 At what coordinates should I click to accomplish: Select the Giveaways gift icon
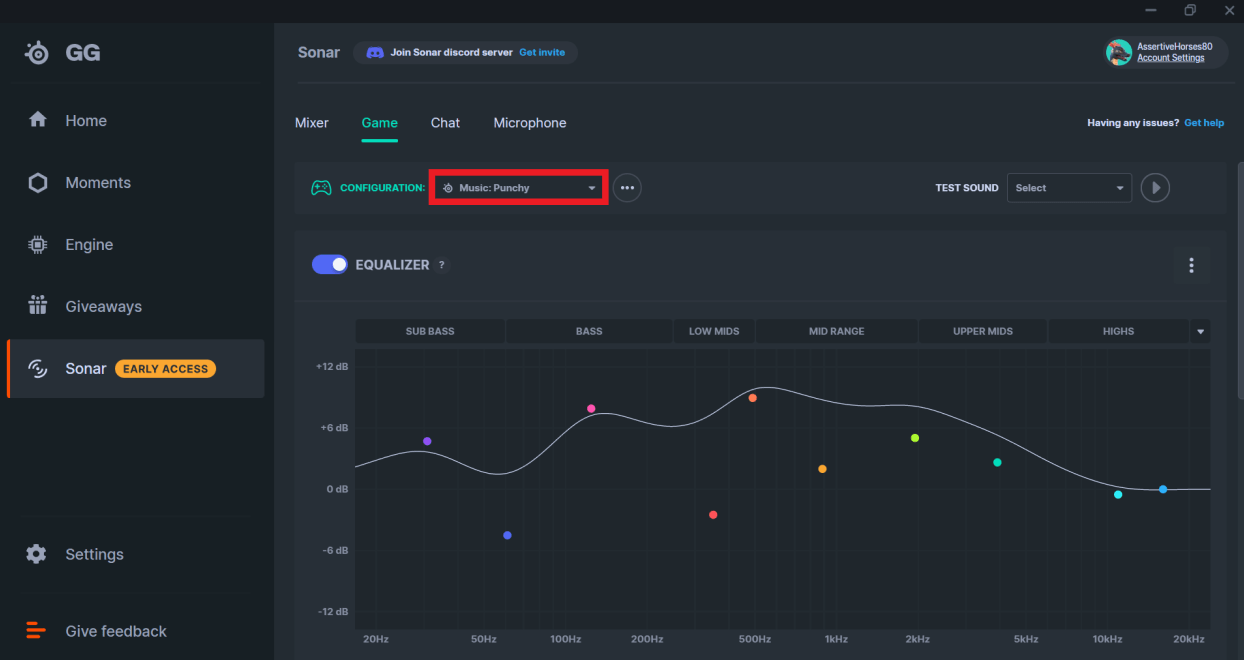click(x=37, y=306)
